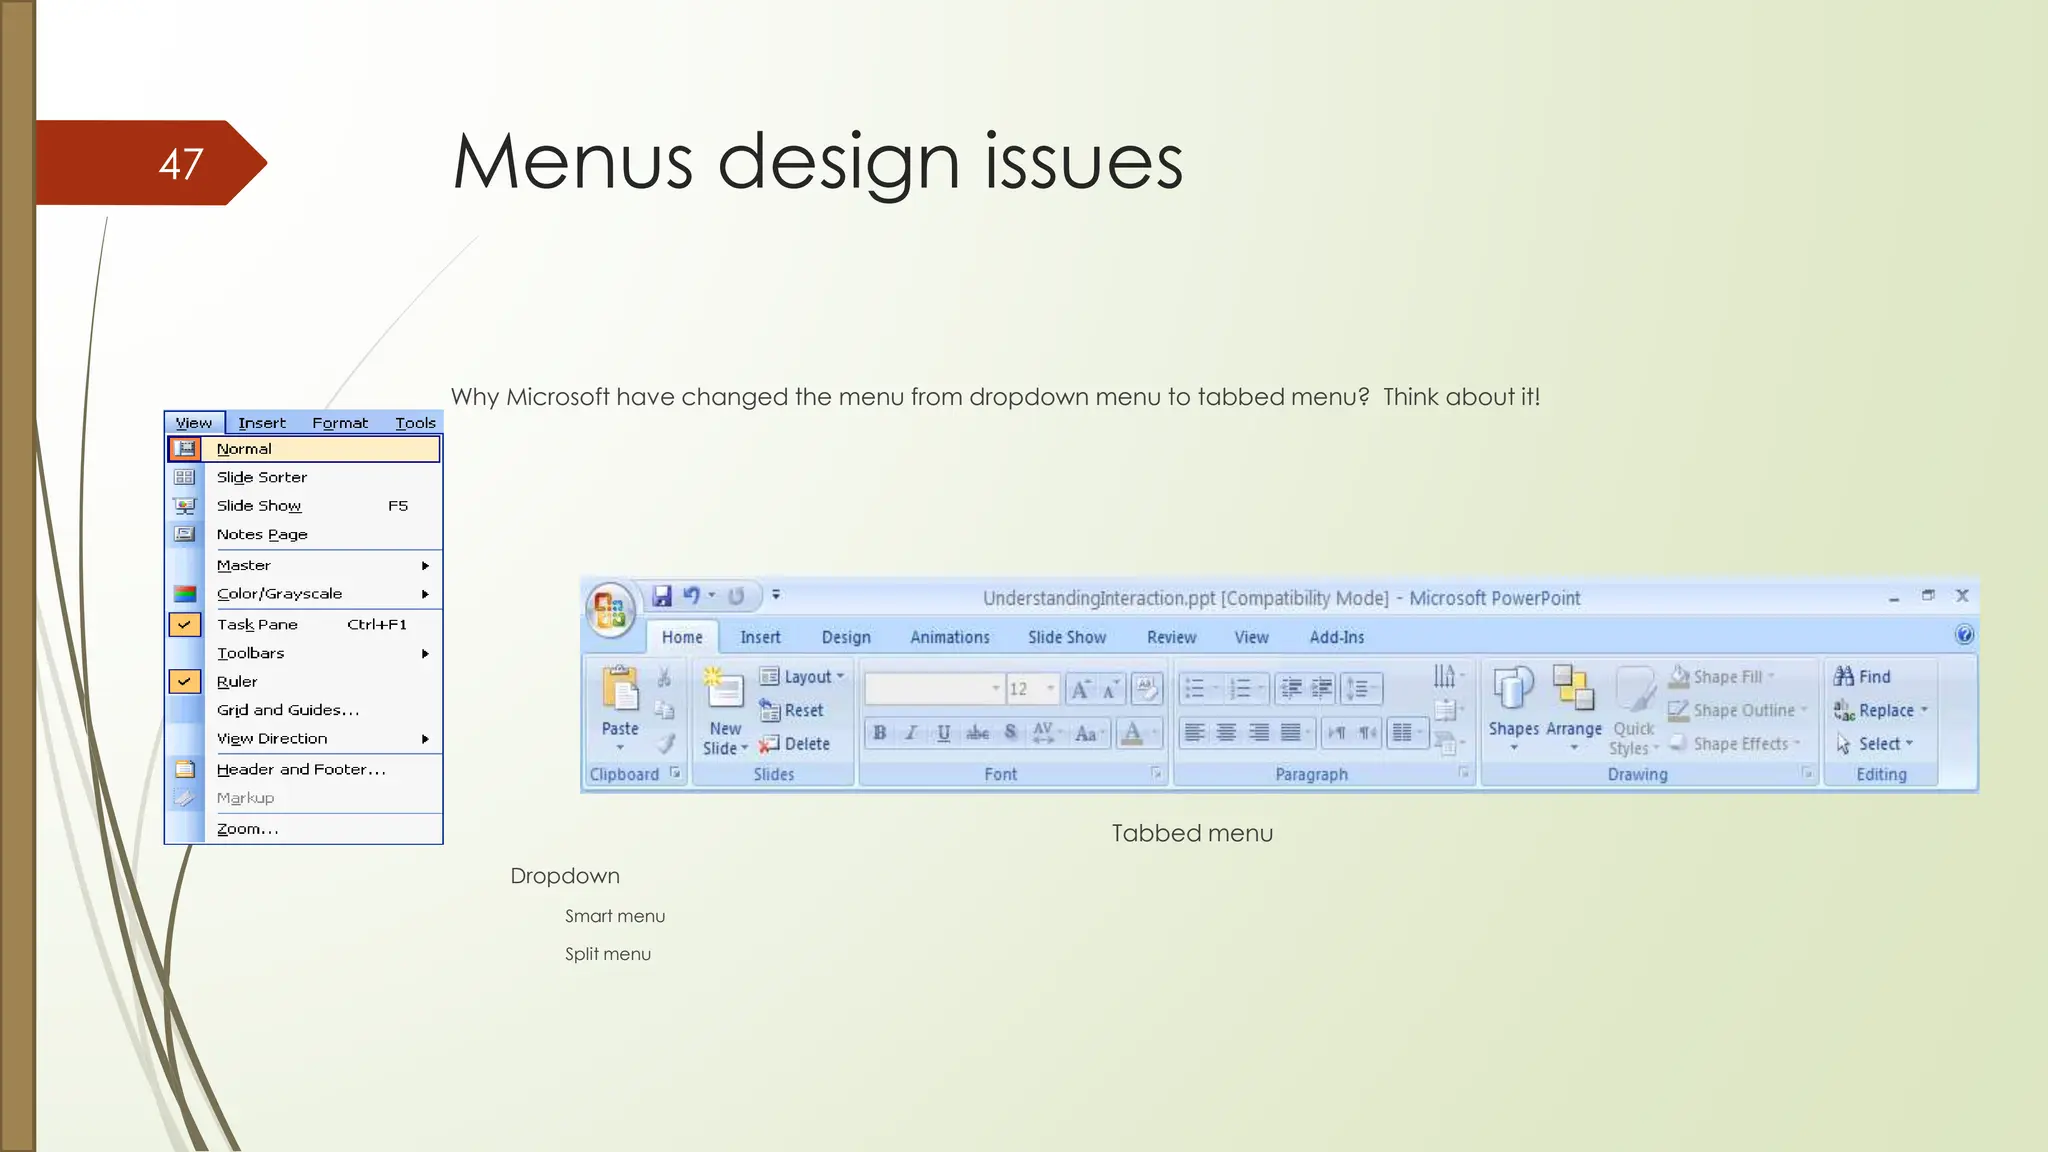This screenshot has width=2048, height=1152.
Task: Click the Save icon in Quick Access toolbar
Action: pos(662,596)
